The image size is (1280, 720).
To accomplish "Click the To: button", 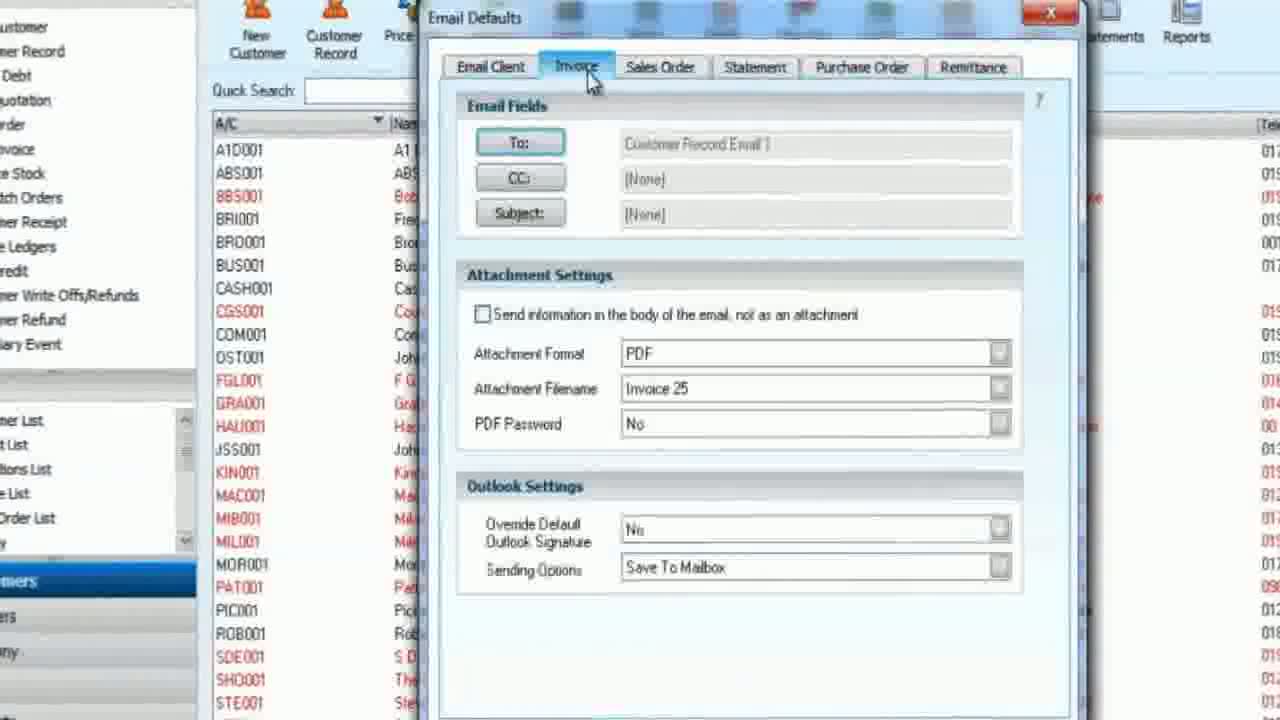I will point(520,143).
